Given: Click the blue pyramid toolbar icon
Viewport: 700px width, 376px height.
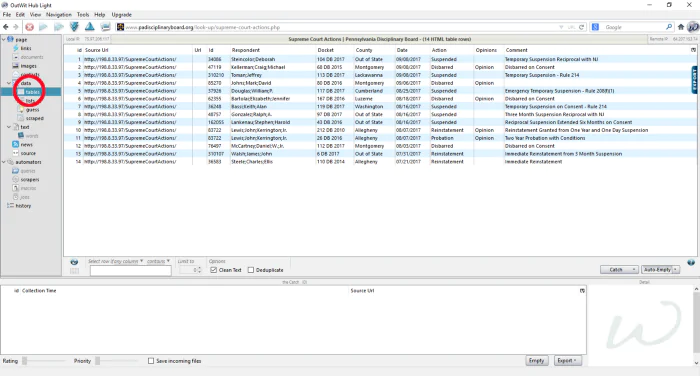Looking at the screenshot, I should click(x=90, y=27).
